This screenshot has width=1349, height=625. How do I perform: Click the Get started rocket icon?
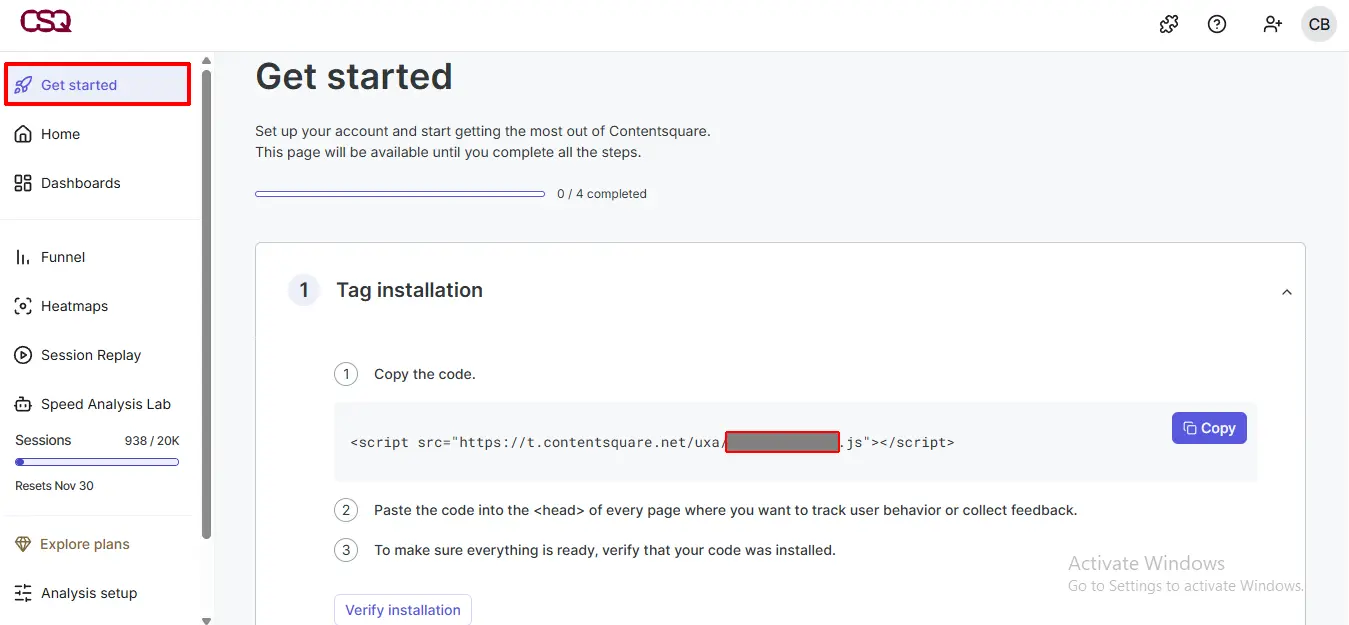23,85
